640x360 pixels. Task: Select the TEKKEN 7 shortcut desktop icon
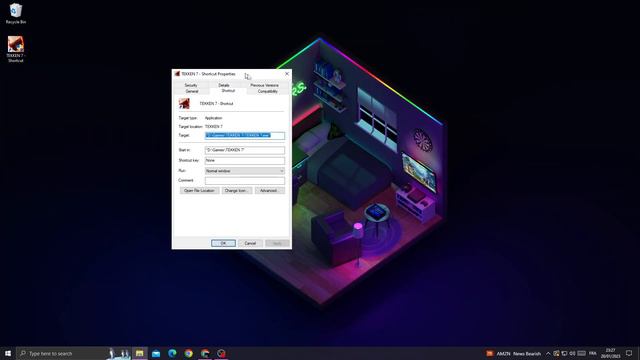16,49
